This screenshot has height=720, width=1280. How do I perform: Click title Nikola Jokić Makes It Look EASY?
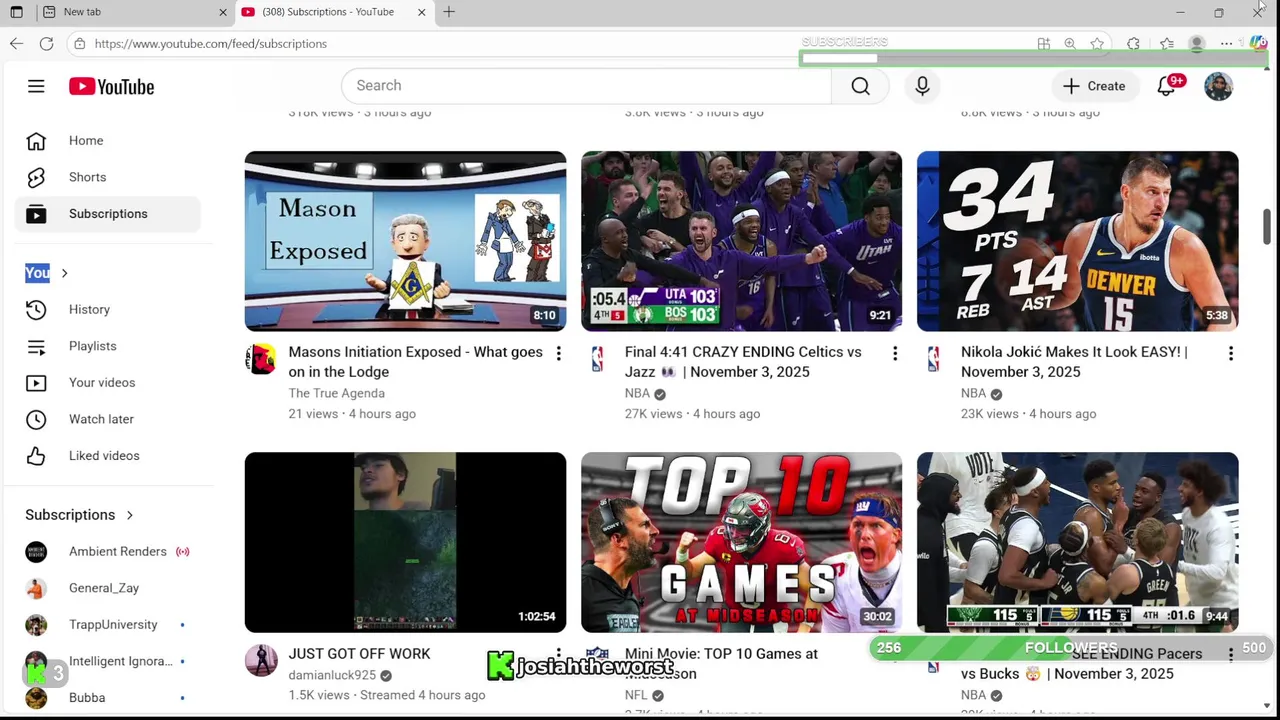point(1074,362)
